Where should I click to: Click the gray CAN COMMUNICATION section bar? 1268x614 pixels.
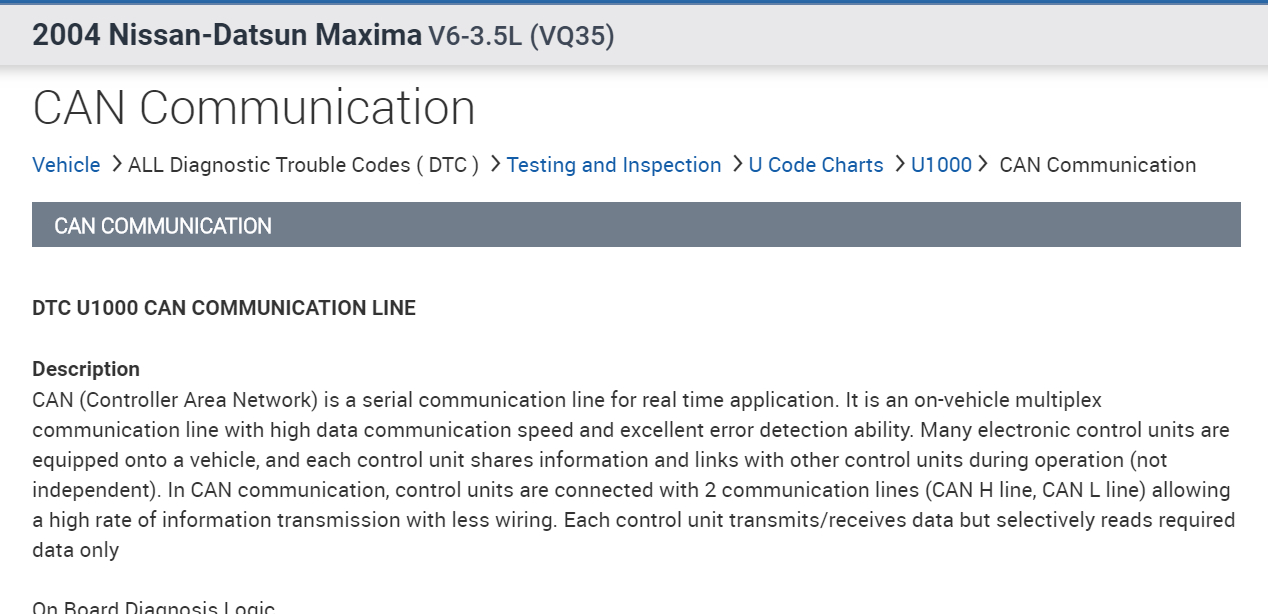[636, 225]
